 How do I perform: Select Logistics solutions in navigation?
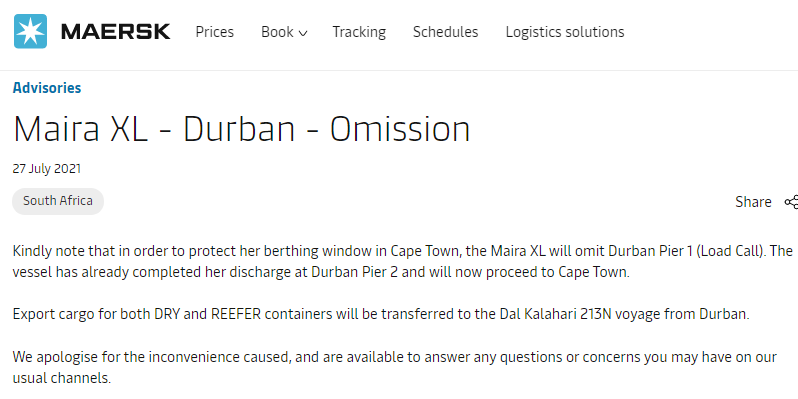point(565,32)
